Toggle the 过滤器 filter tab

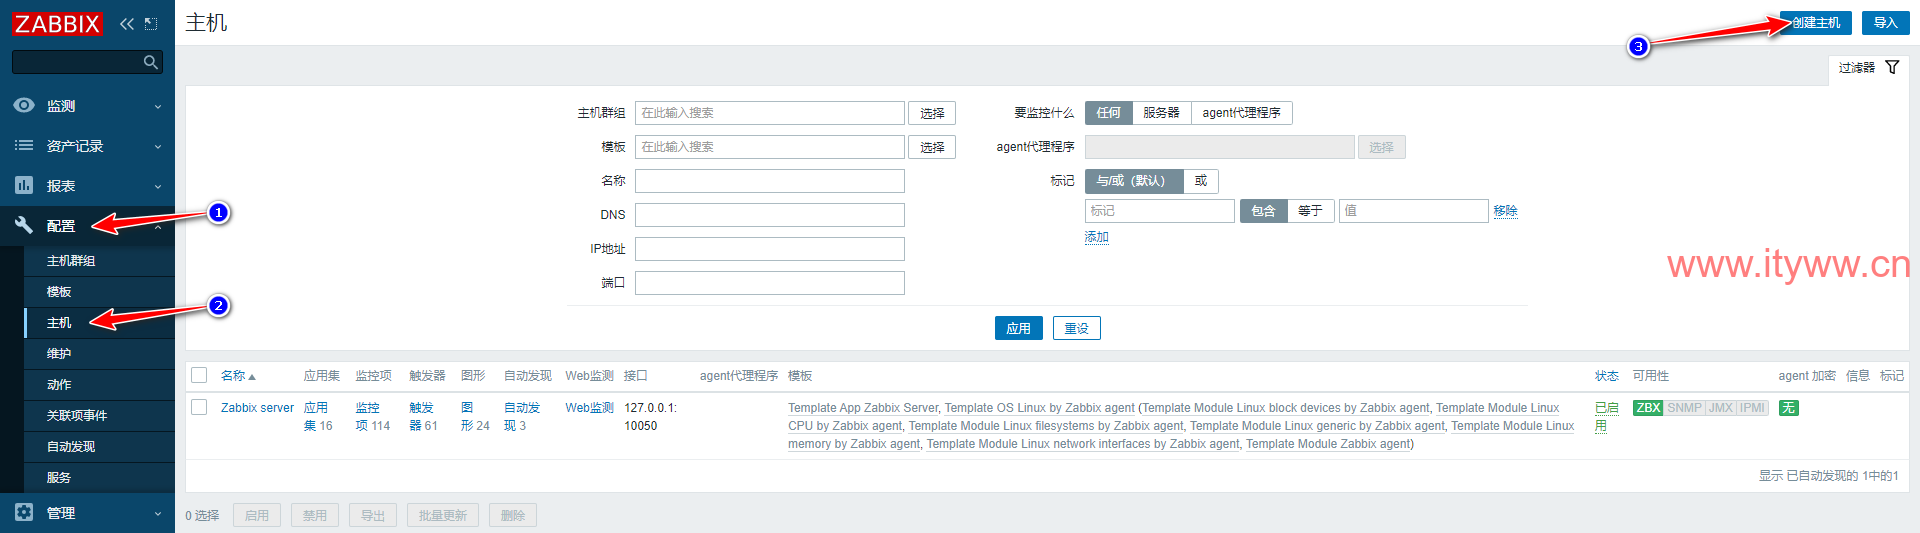pyautogui.click(x=1868, y=68)
